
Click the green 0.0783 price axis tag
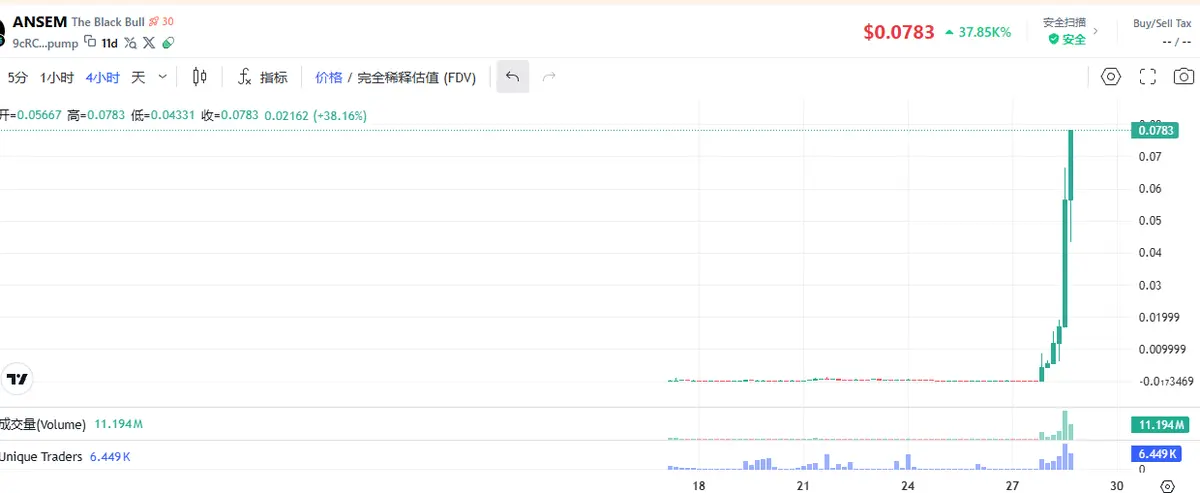coord(1155,130)
